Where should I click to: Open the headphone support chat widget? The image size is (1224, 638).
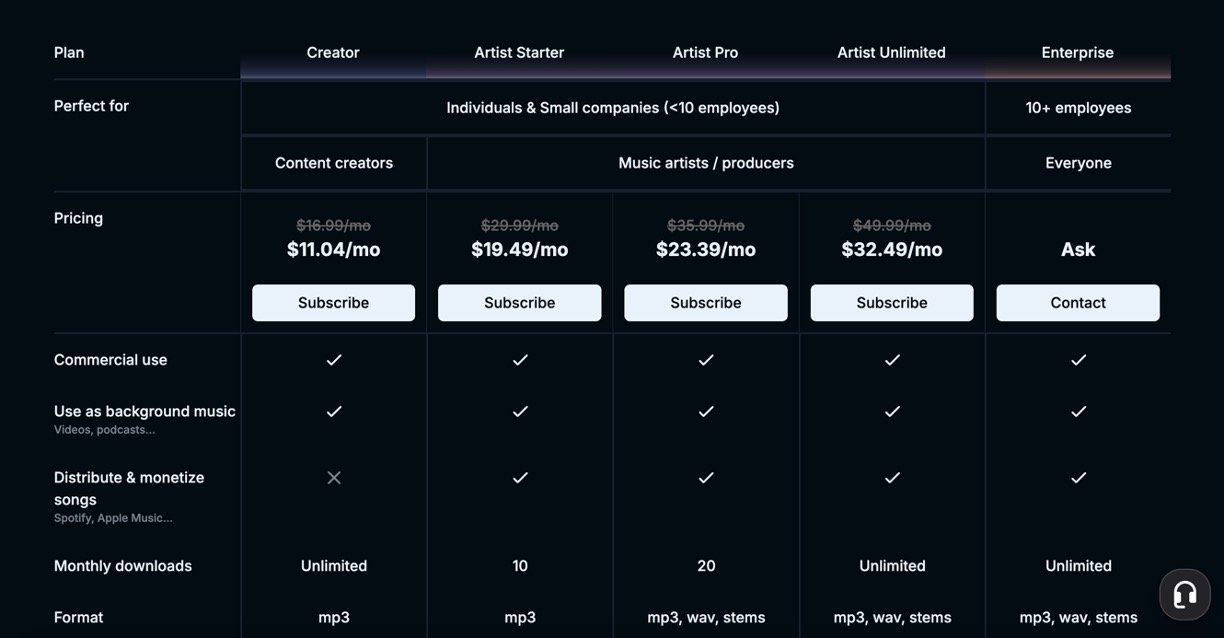coord(1185,595)
